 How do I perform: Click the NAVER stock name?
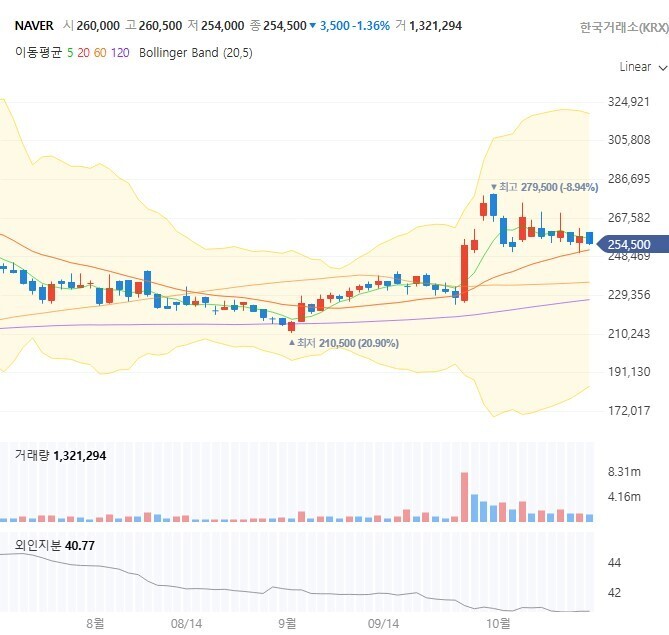click(34, 26)
